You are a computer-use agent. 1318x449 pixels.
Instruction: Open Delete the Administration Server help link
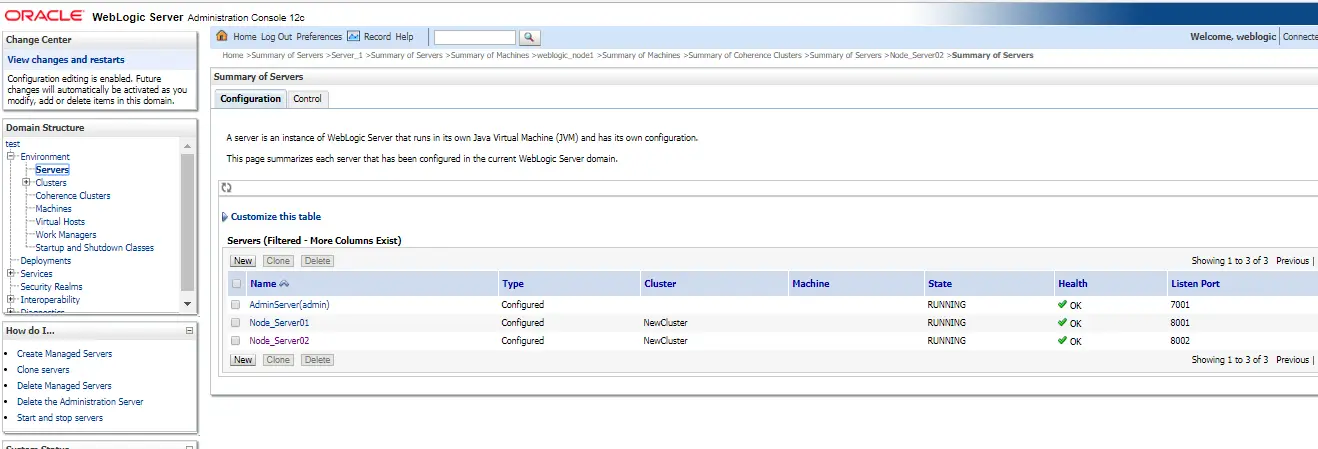pos(80,402)
